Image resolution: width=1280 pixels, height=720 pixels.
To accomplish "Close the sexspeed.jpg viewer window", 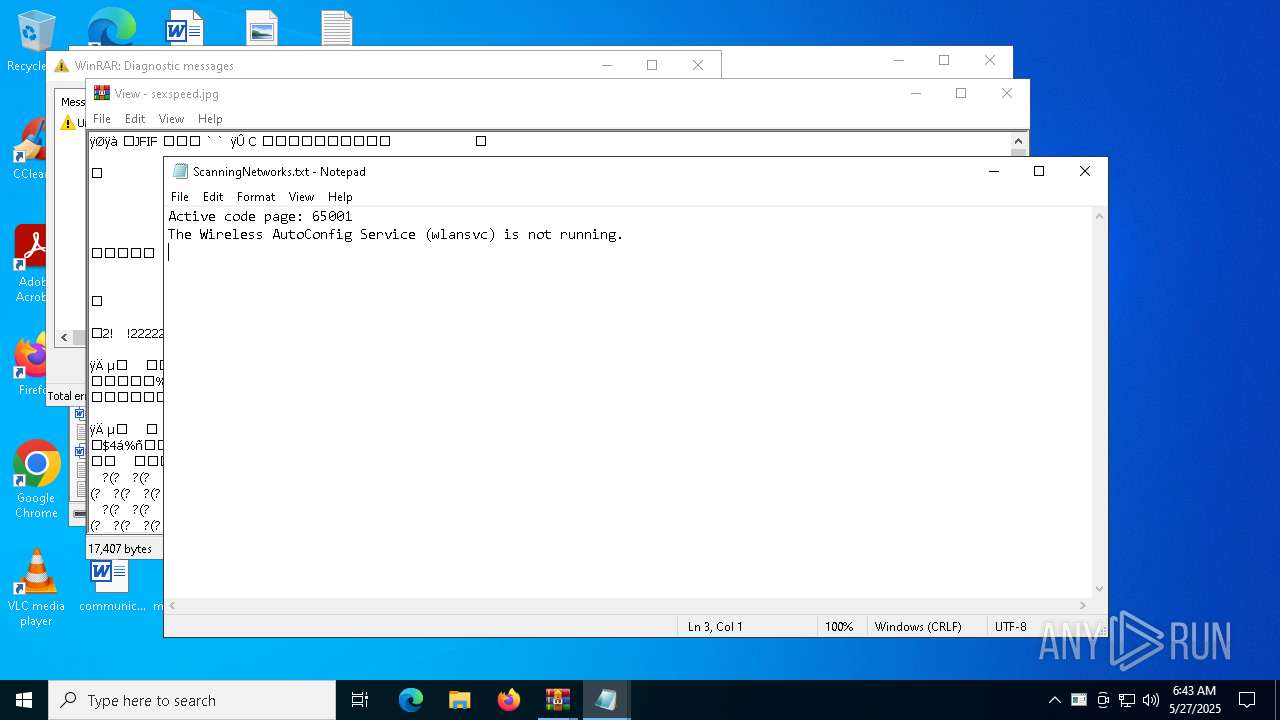I will pyautogui.click(x=1007, y=93).
